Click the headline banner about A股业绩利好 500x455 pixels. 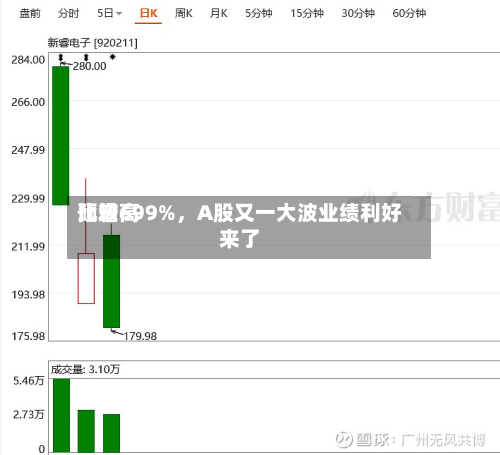click(x=249, y=227)
